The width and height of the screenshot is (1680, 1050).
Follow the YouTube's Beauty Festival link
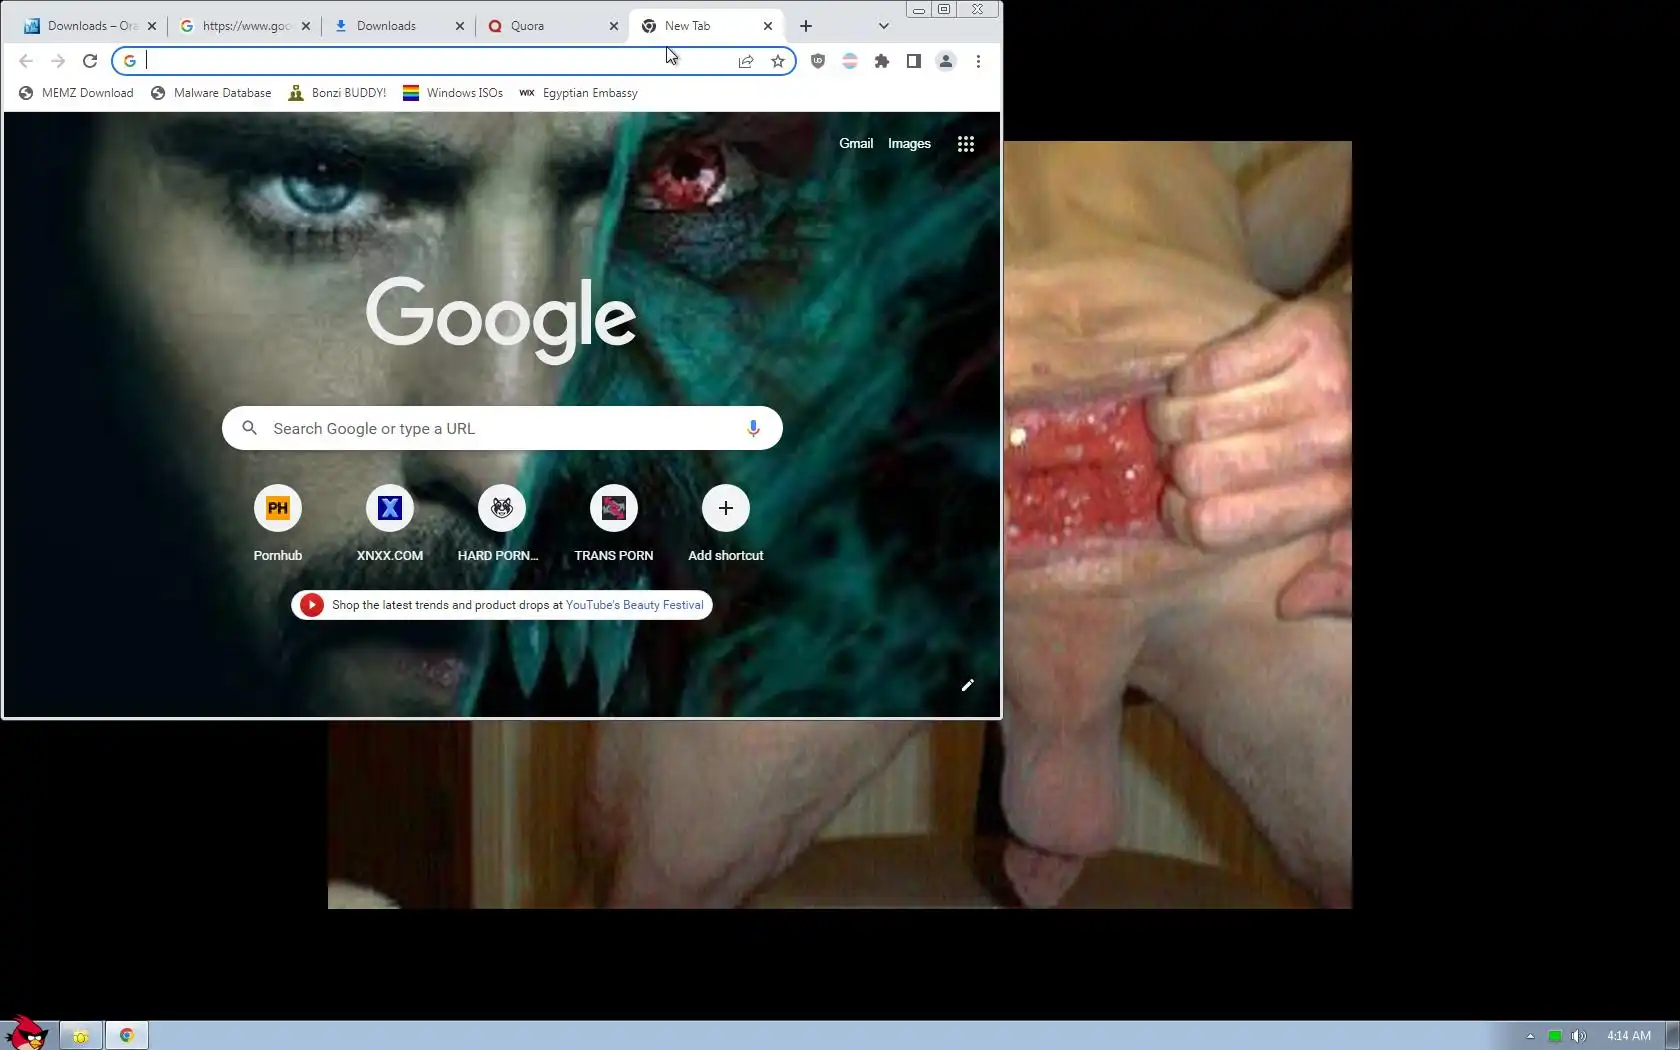click(x=634, y=605)
